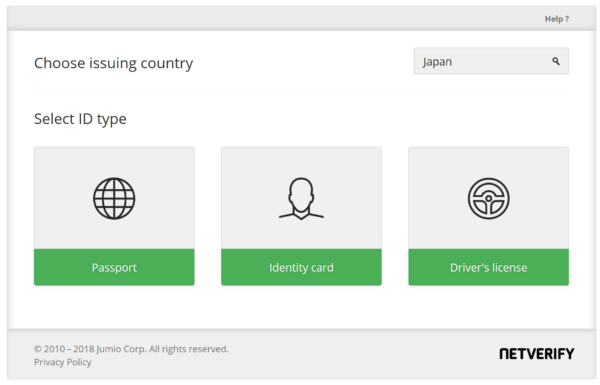The height and width of the screenshot is (385, 600).
Task: Click the globe icon for Passport
Action: coord(114,198)
